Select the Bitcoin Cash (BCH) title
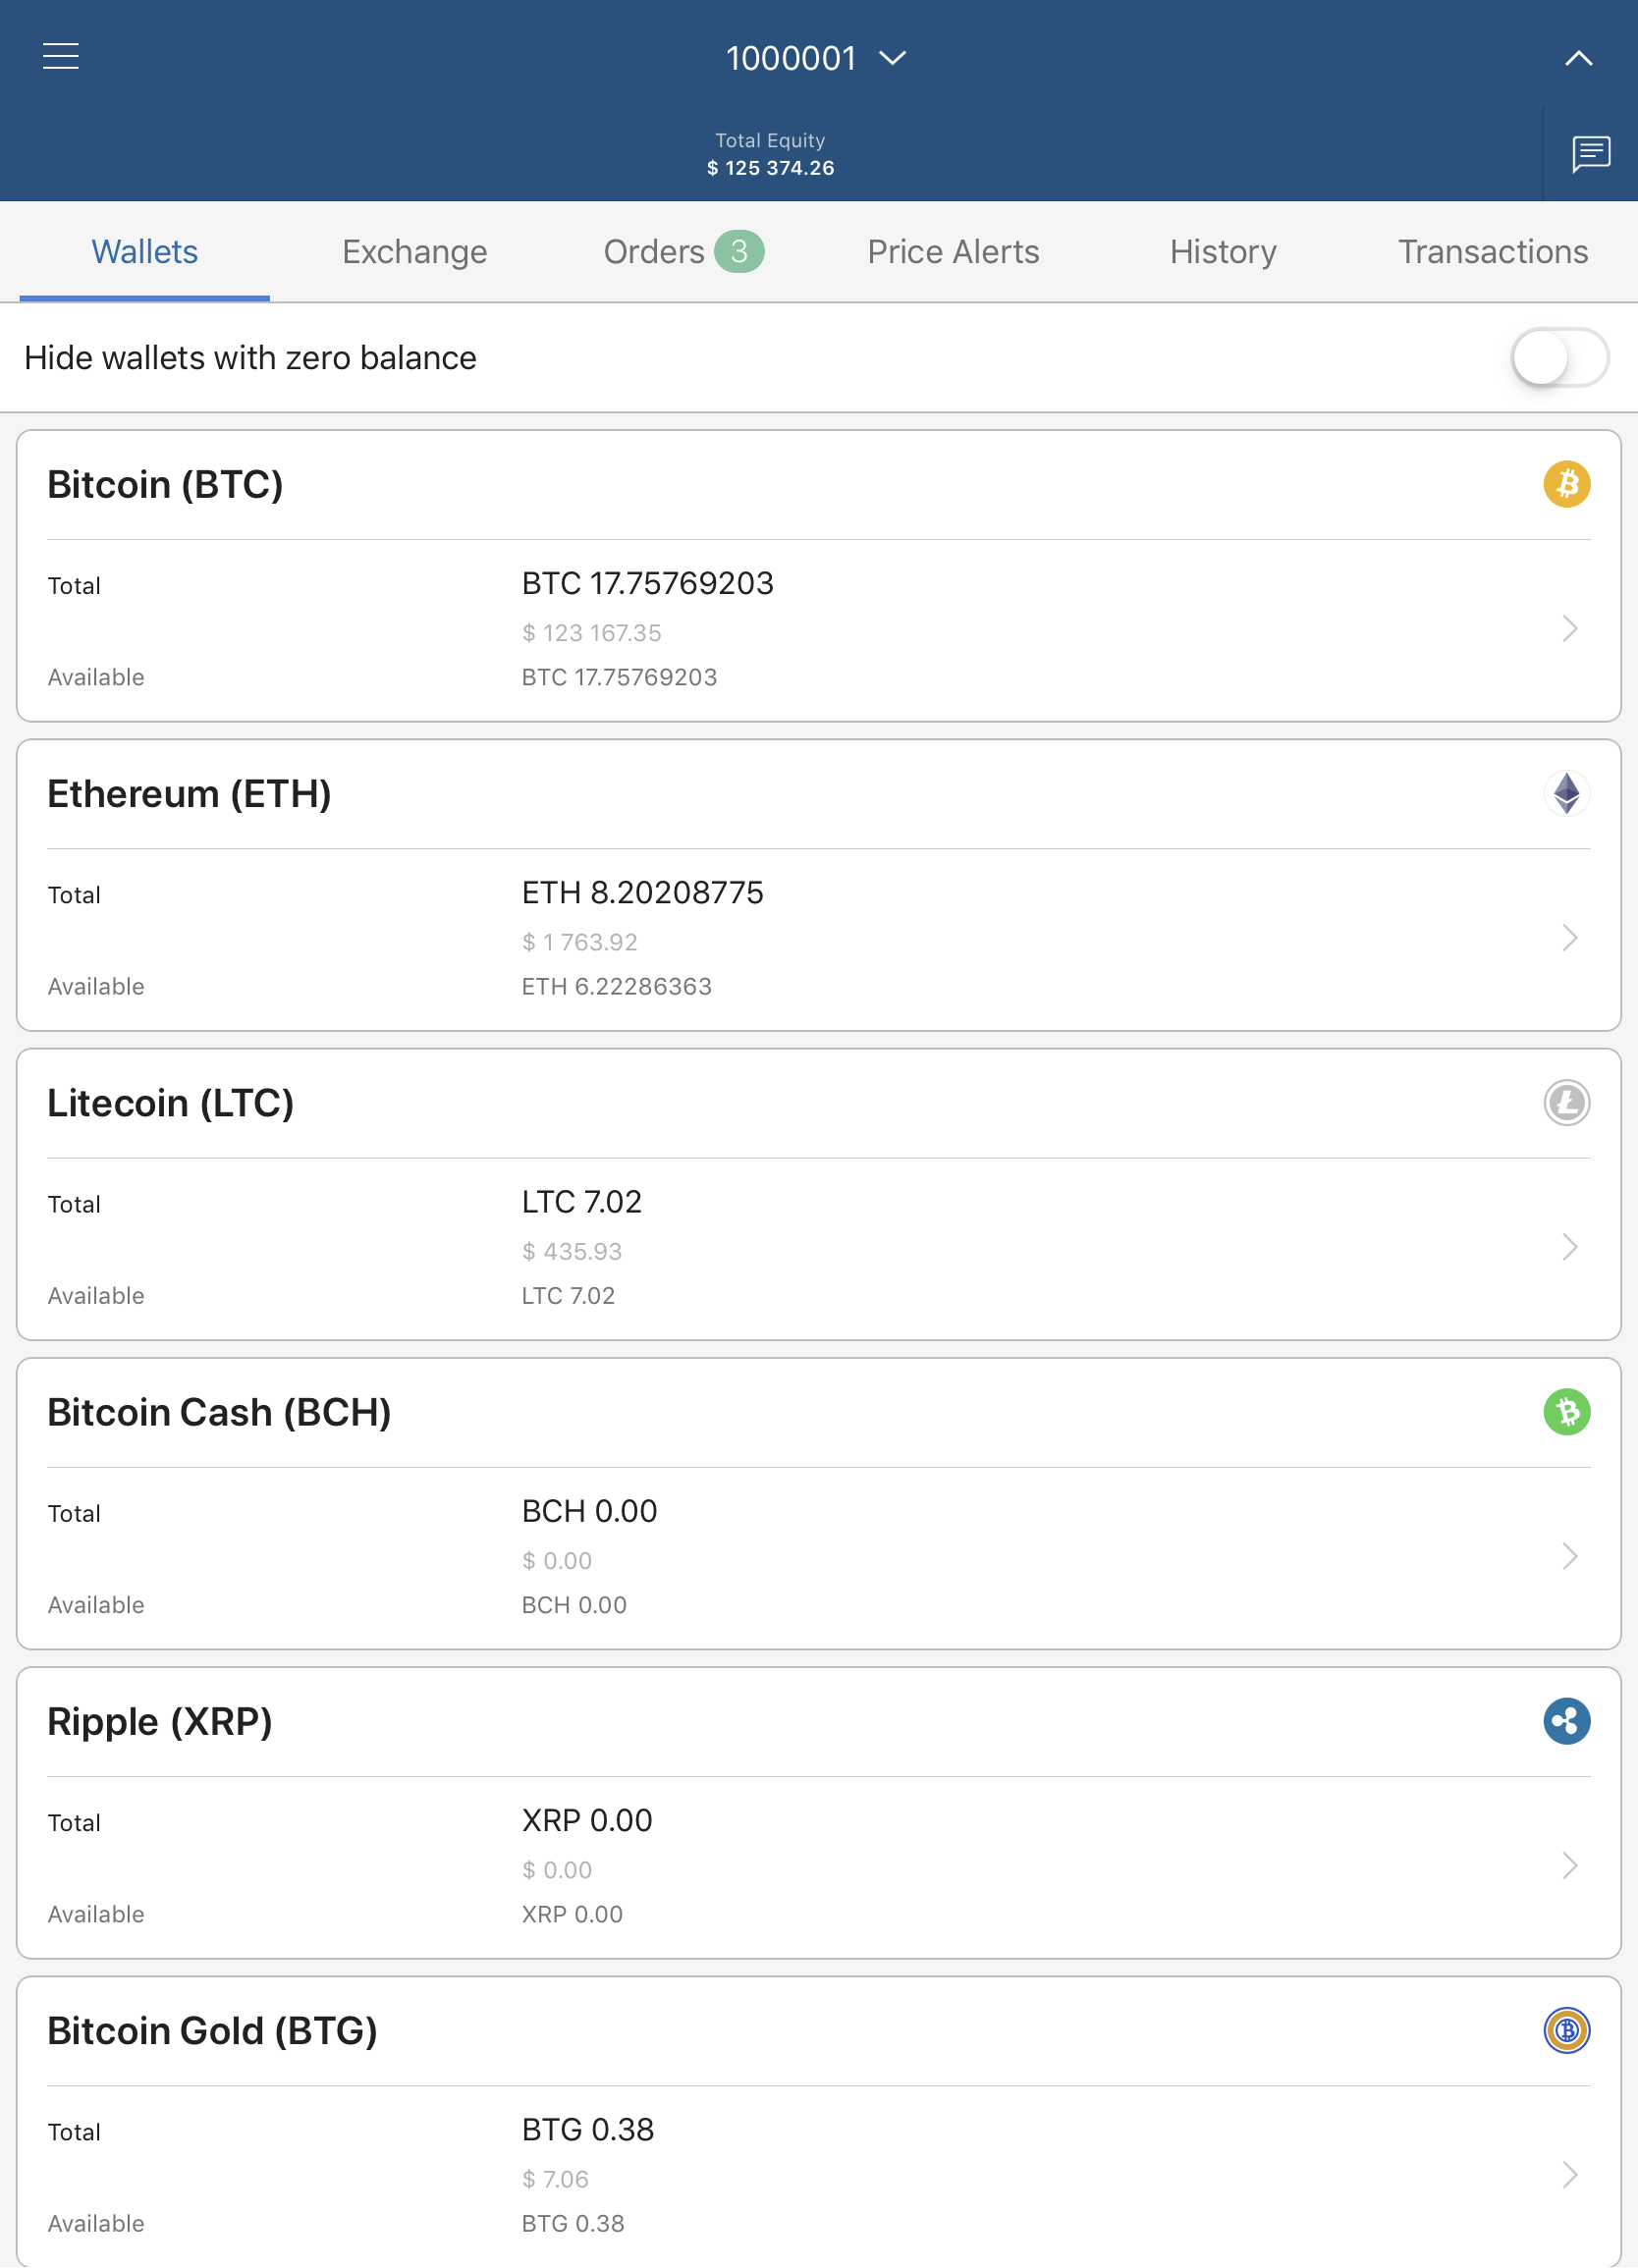Image resolution: width=1638 pixels, height=2268 pixels. click(219, 1411)
